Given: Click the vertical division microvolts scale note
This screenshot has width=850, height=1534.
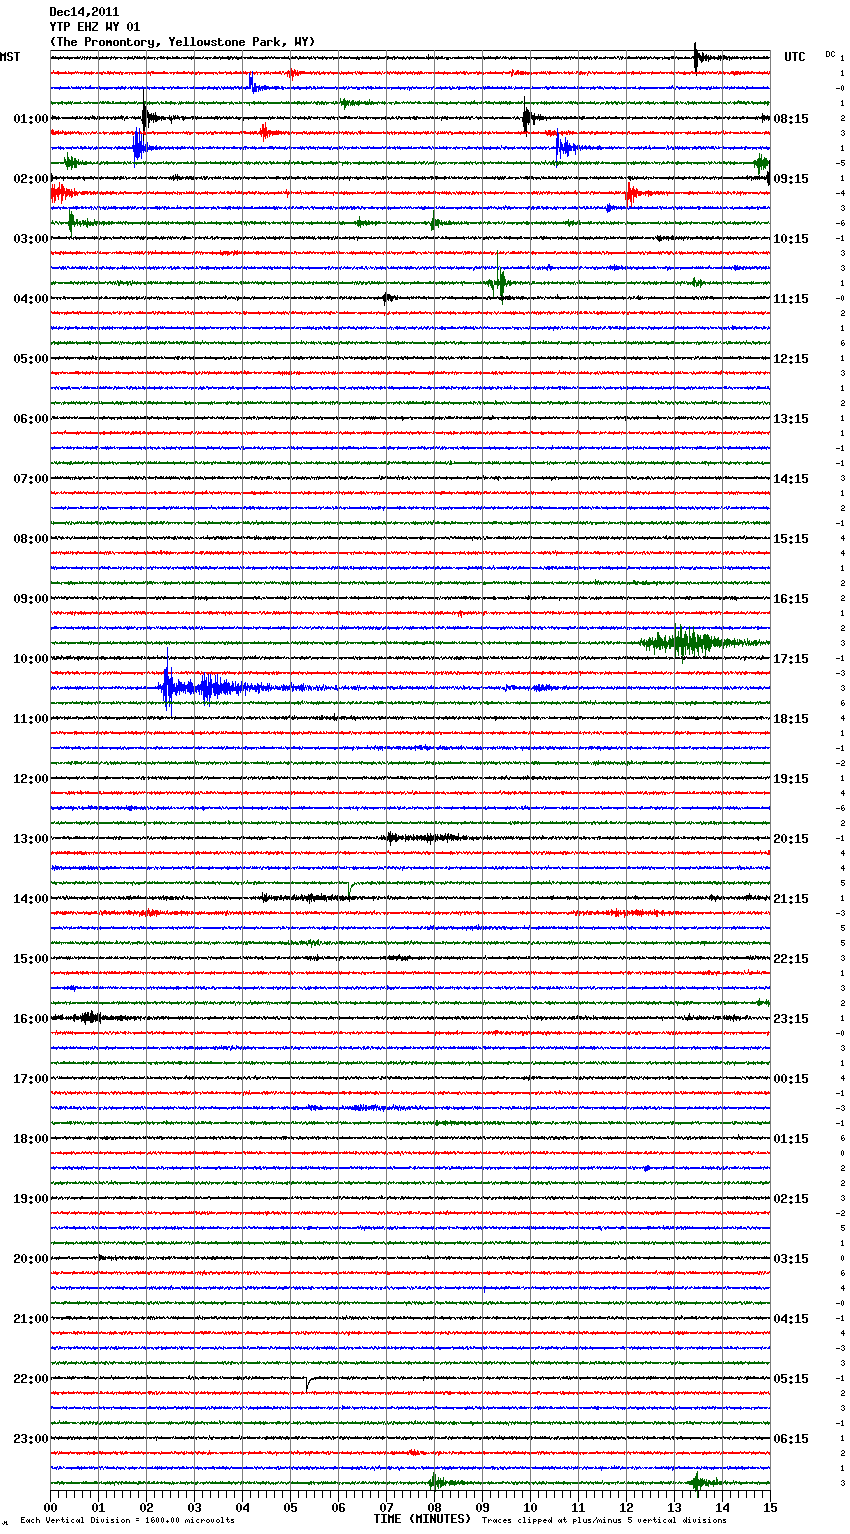Looking at the screenshot, I should pos(127,1520).
